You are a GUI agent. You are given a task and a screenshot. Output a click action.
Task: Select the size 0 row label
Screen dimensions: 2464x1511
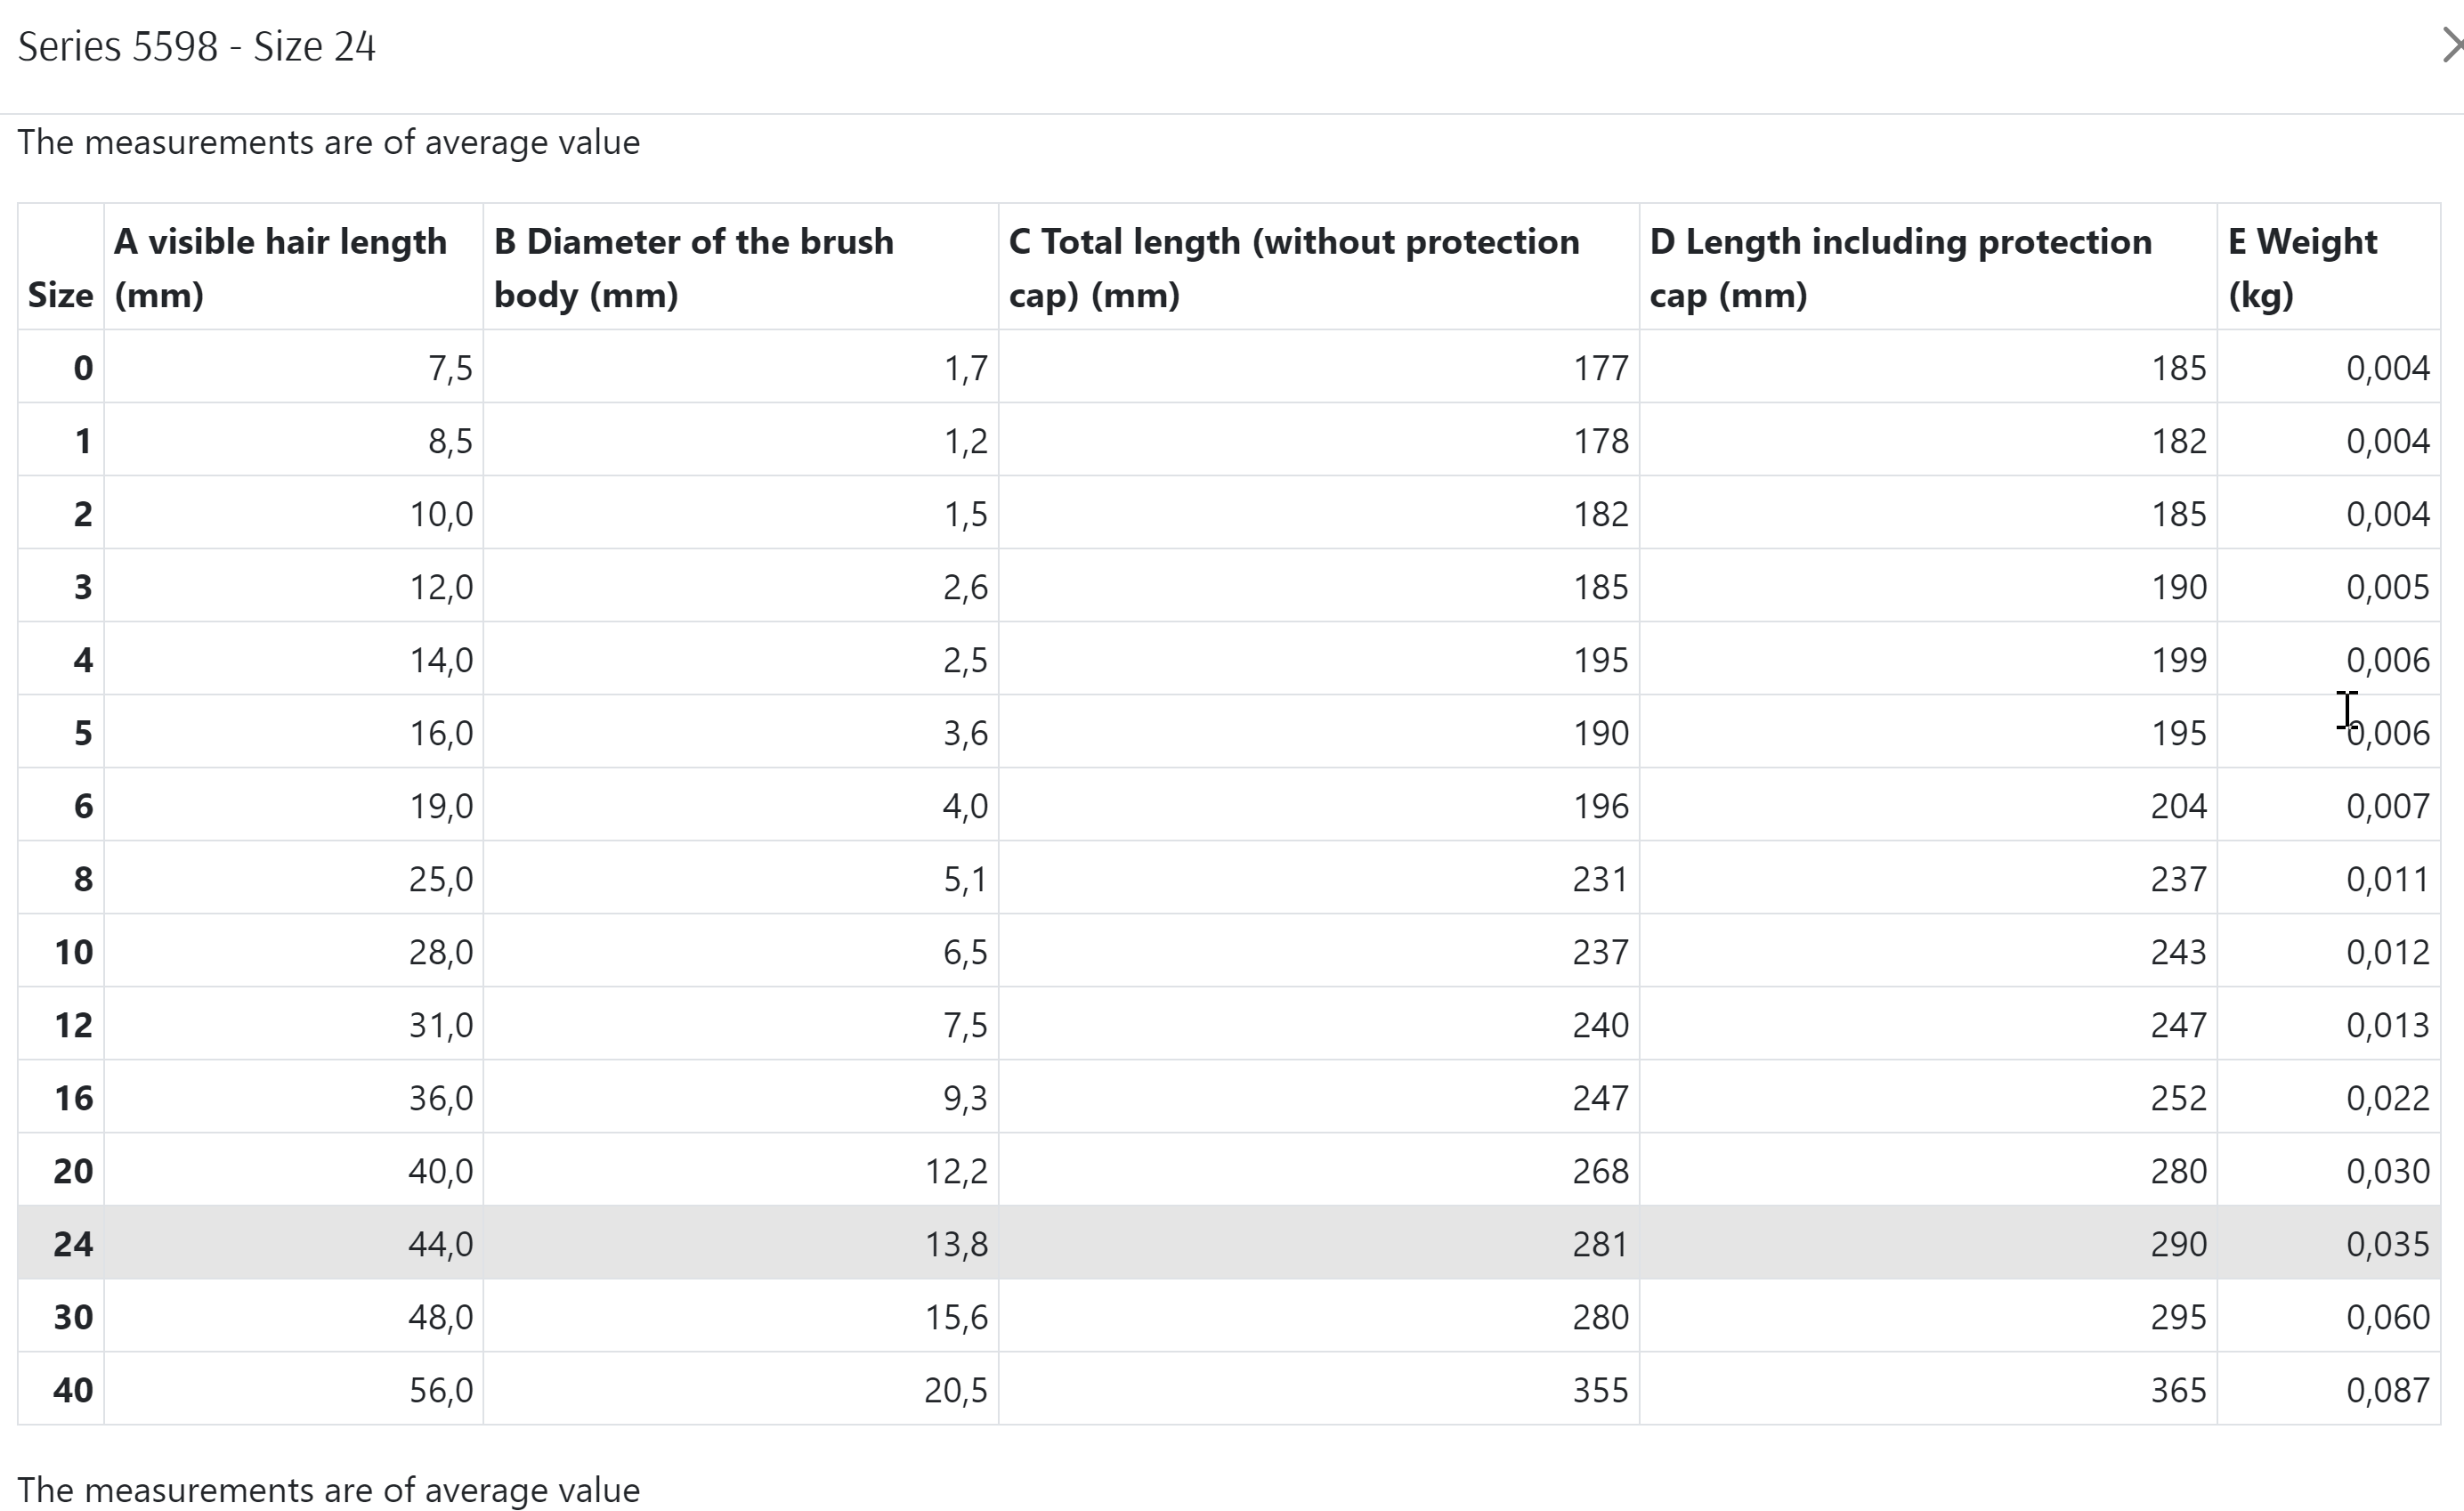[83, 368]
